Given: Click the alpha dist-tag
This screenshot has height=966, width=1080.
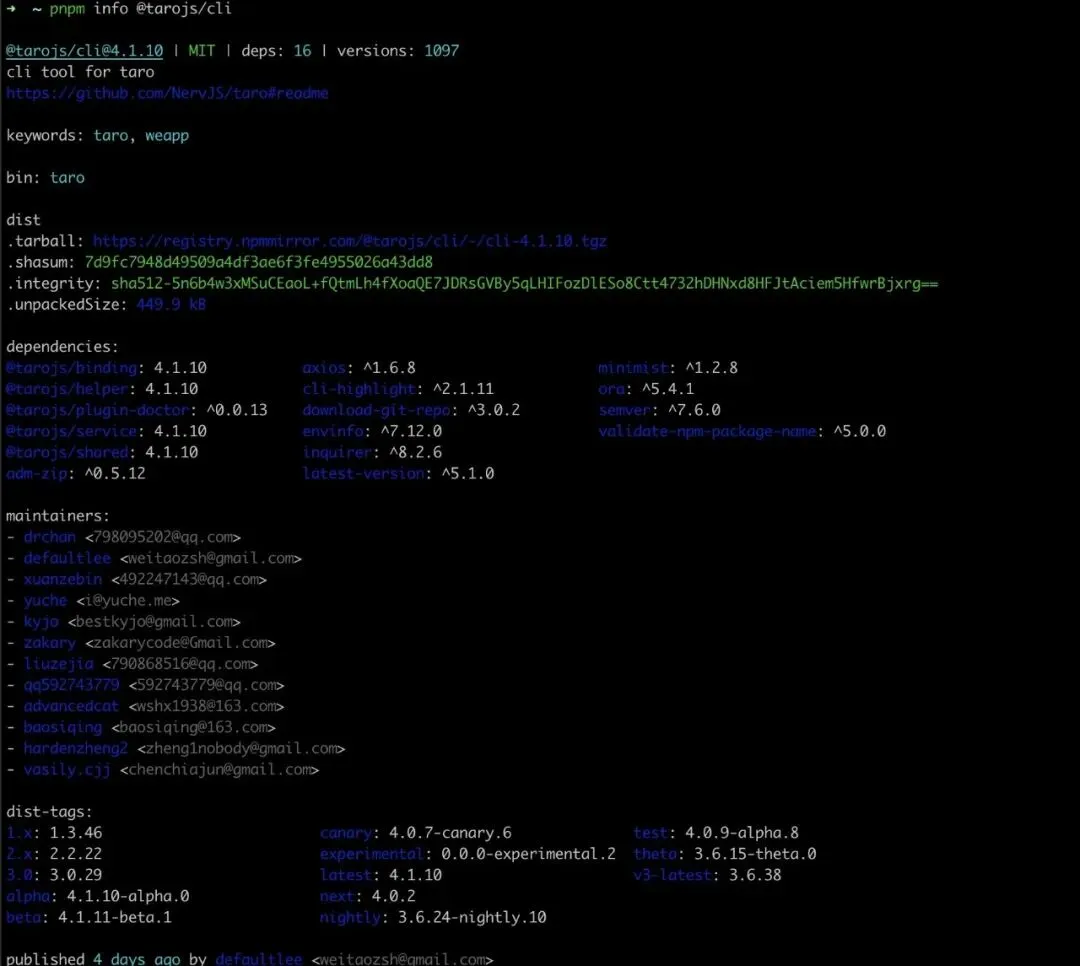Looking at the screenshot, I should coord(28,896).
